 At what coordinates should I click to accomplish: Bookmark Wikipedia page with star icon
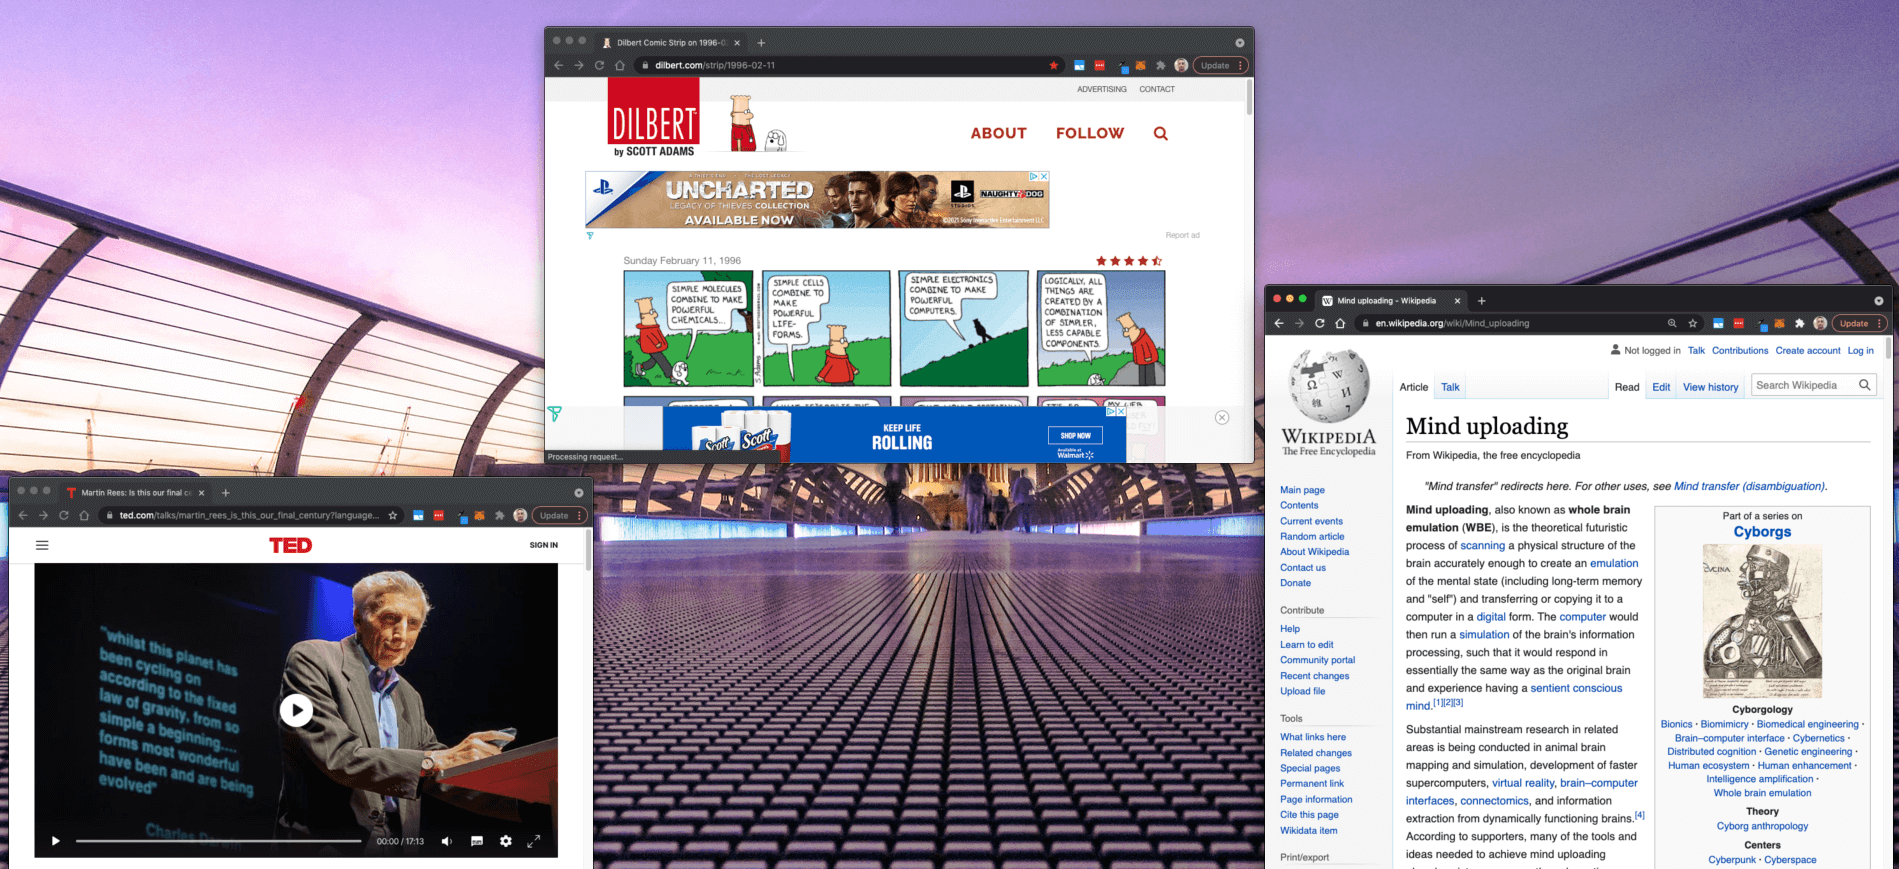coord(1693,323)
